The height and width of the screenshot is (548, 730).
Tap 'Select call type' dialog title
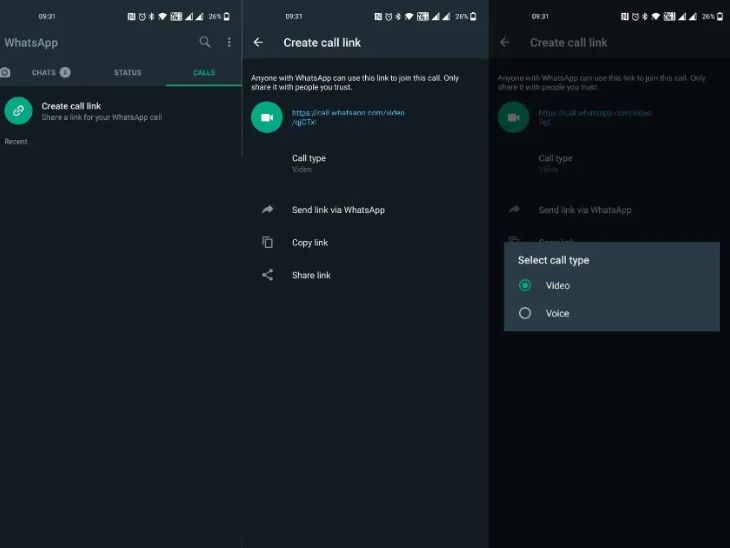click(554, 260)
